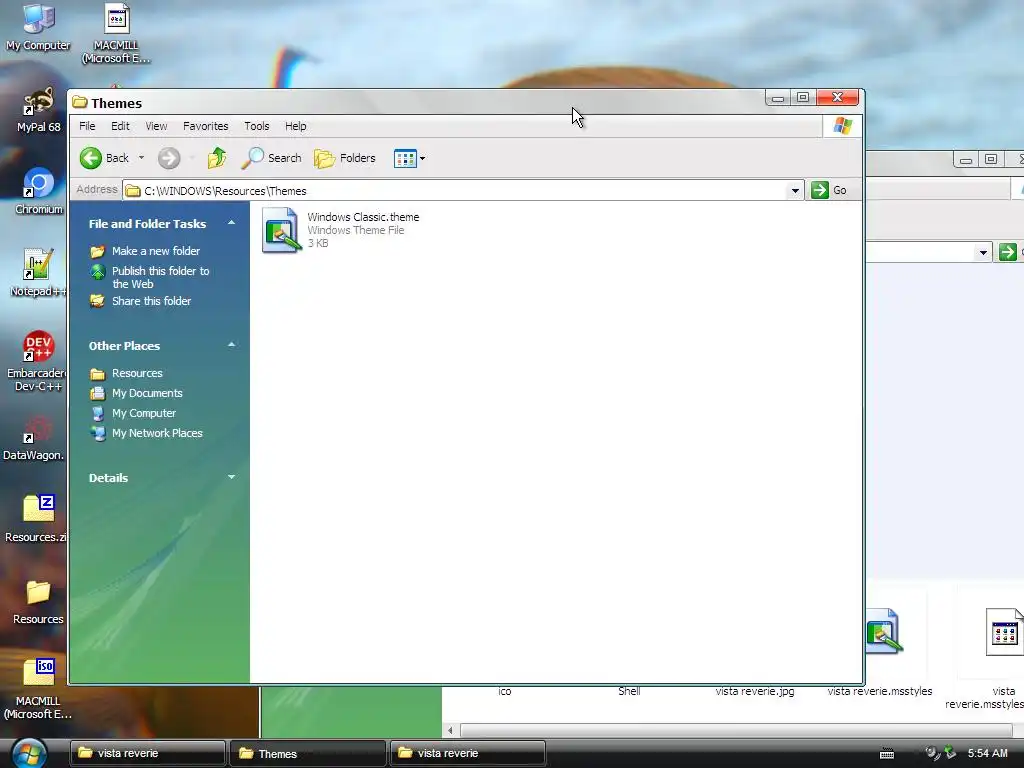Click the Go arrow button
This screenshot has height=768, width=1024.
pos(820,190)
